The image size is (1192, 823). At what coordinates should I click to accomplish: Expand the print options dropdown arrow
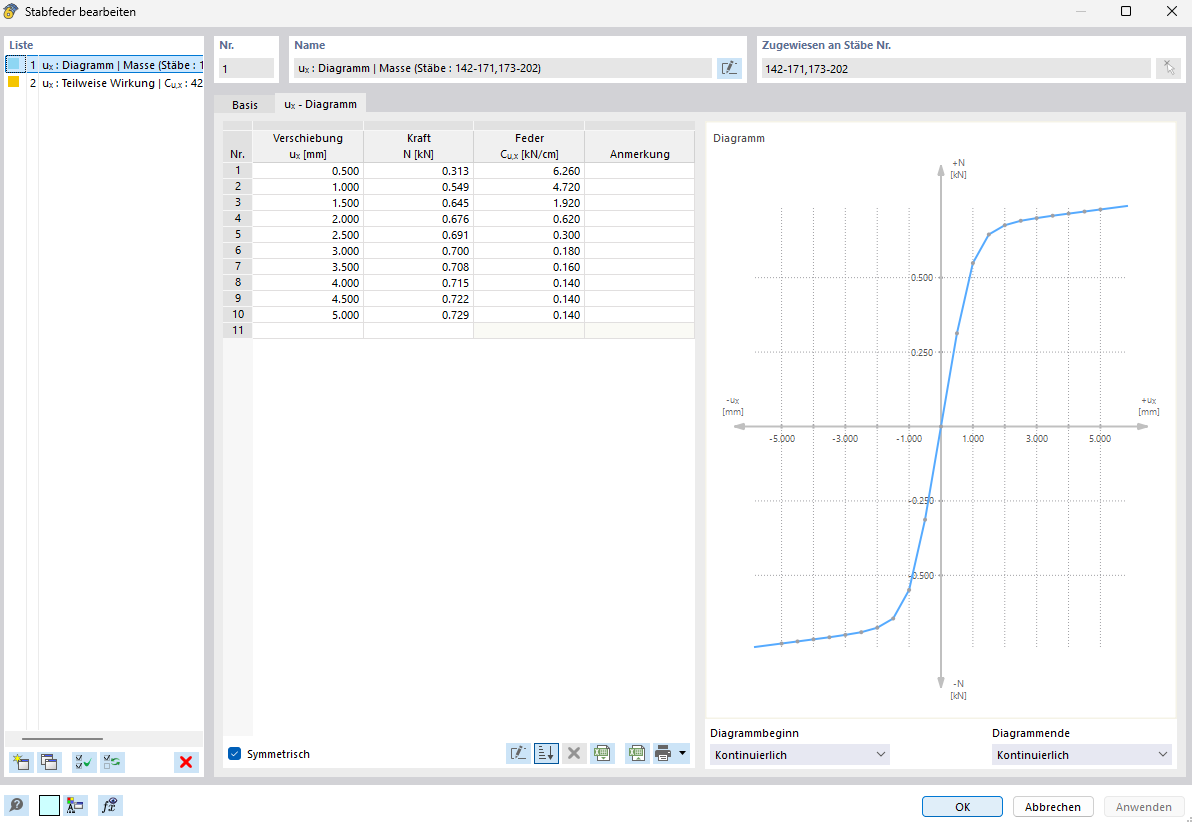coord(683,754)
